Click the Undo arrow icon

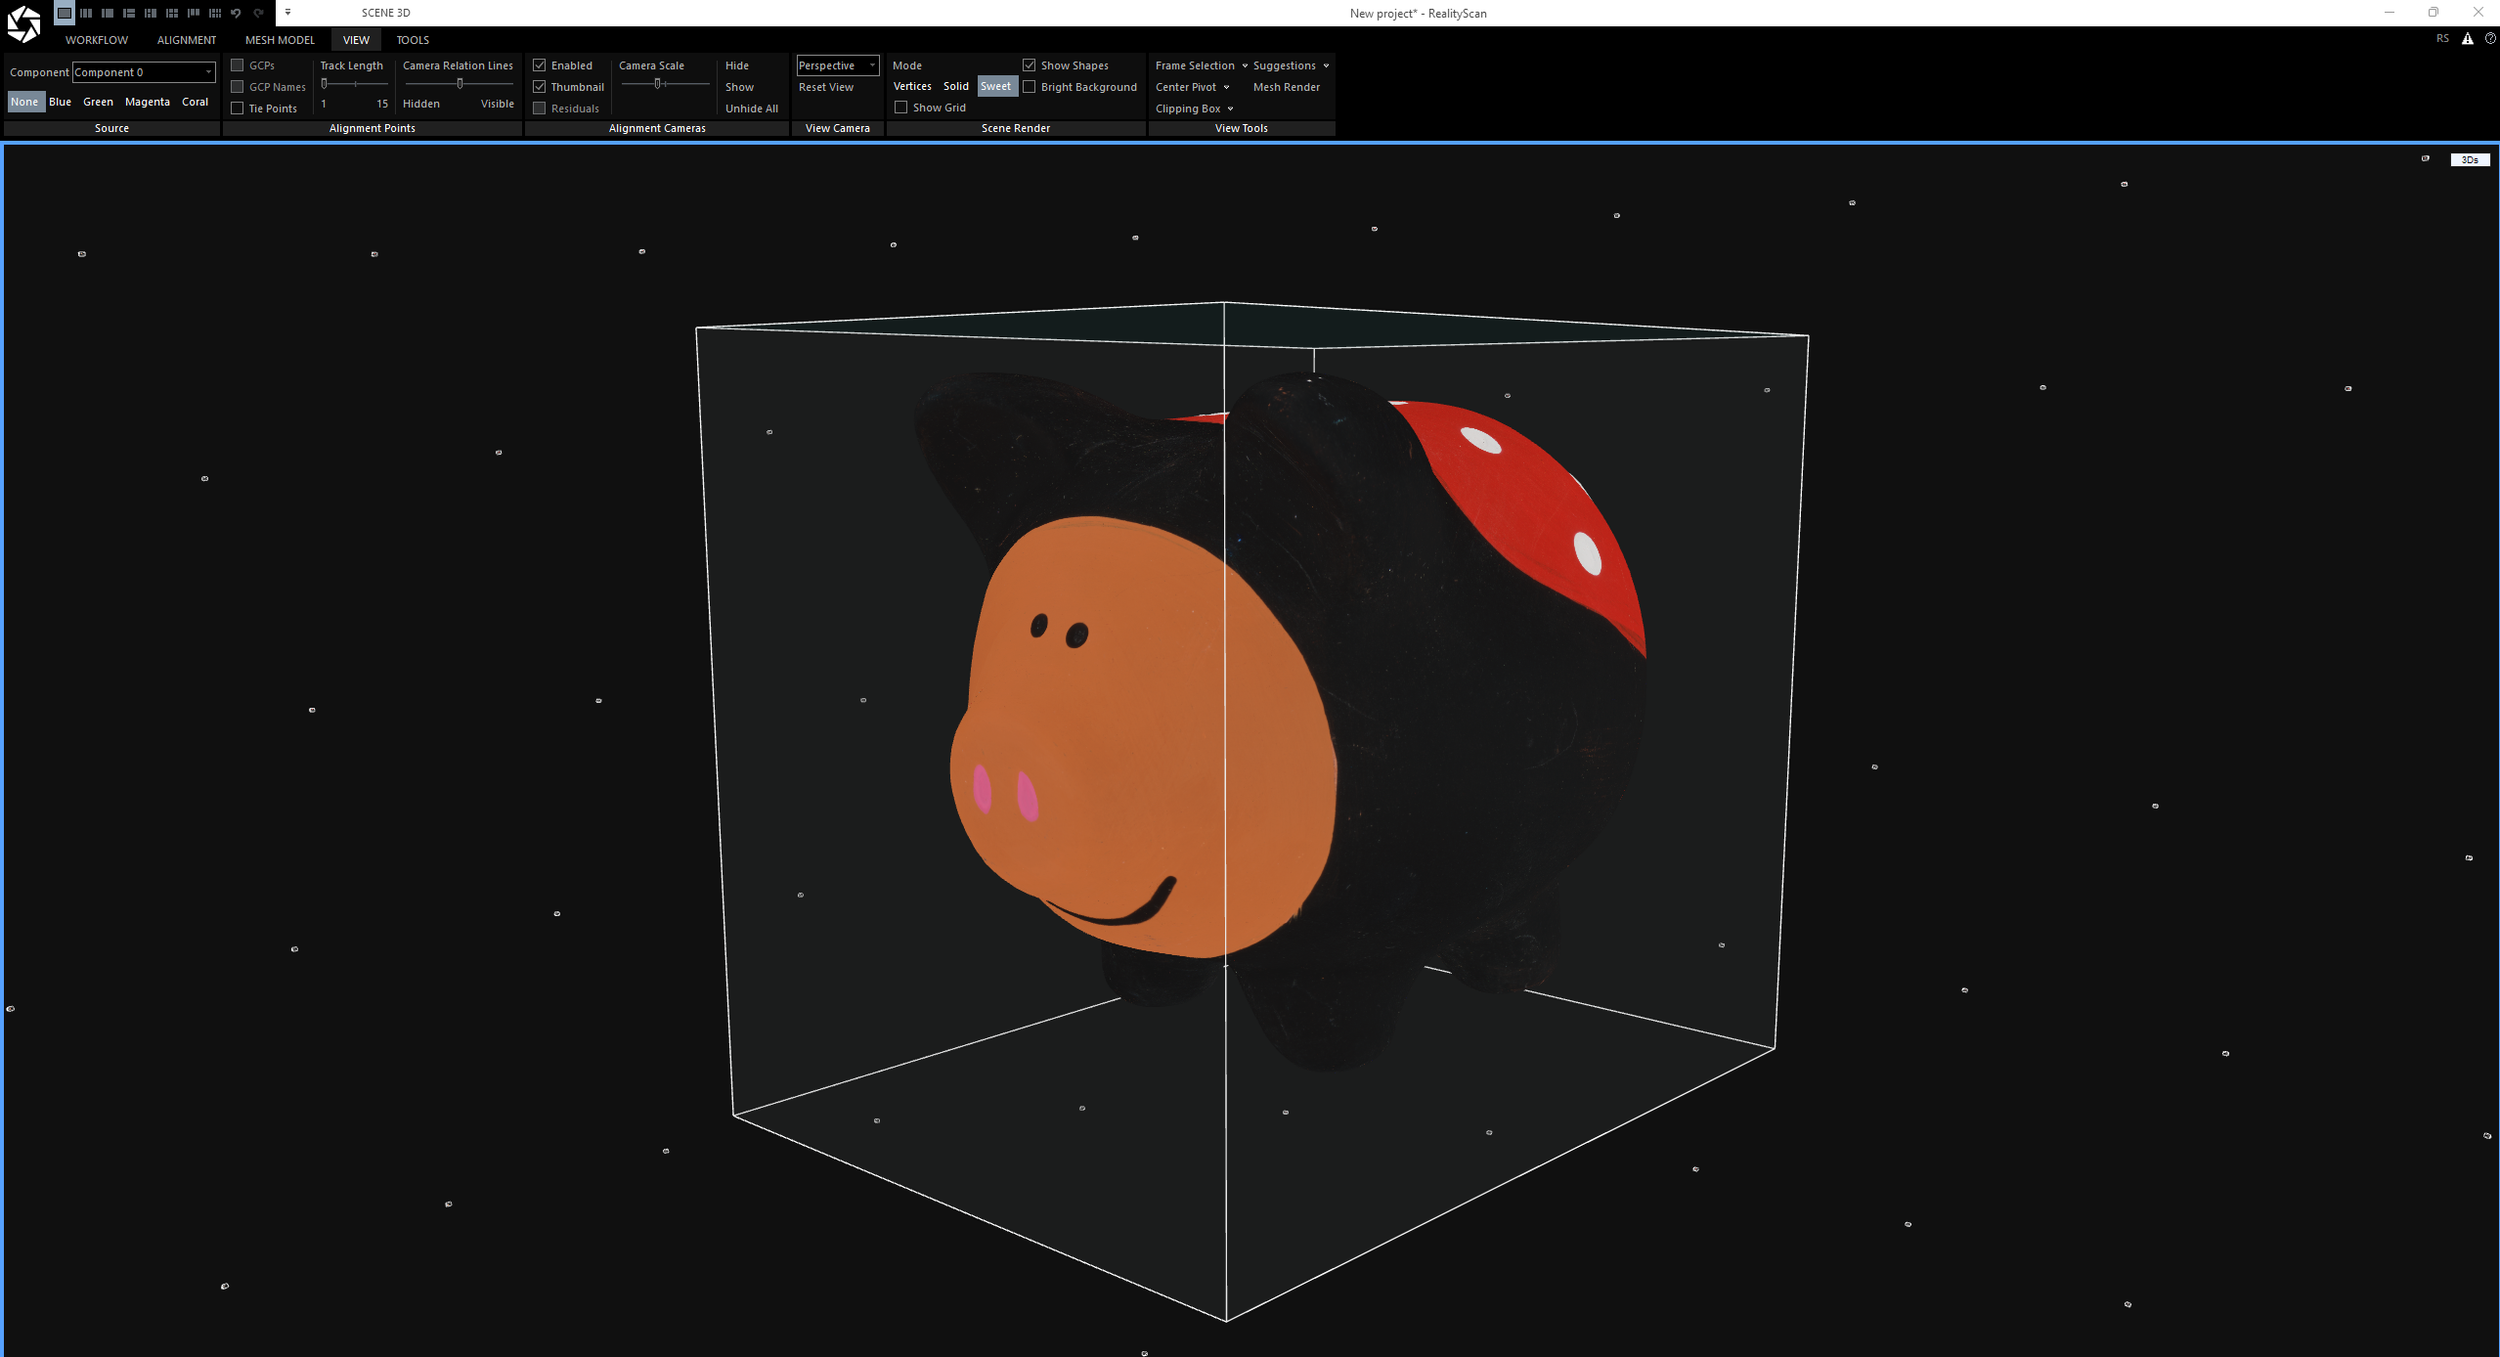pos(236,13)
